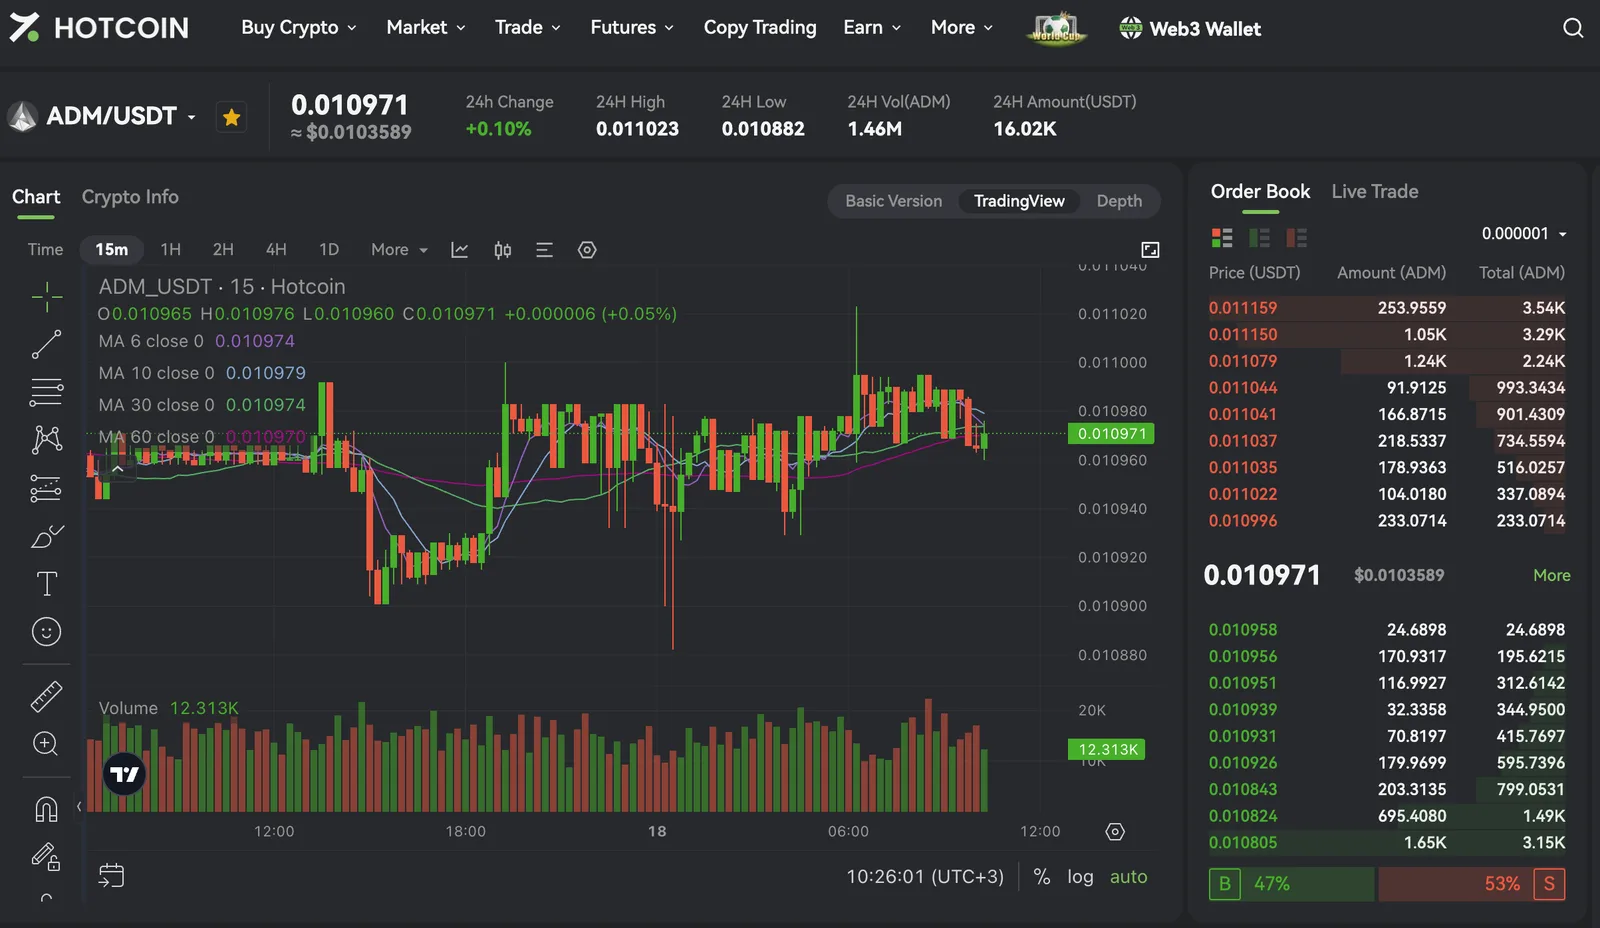Show only buy orders layout
1600x928 pixels.
(x=1259, y=238)
